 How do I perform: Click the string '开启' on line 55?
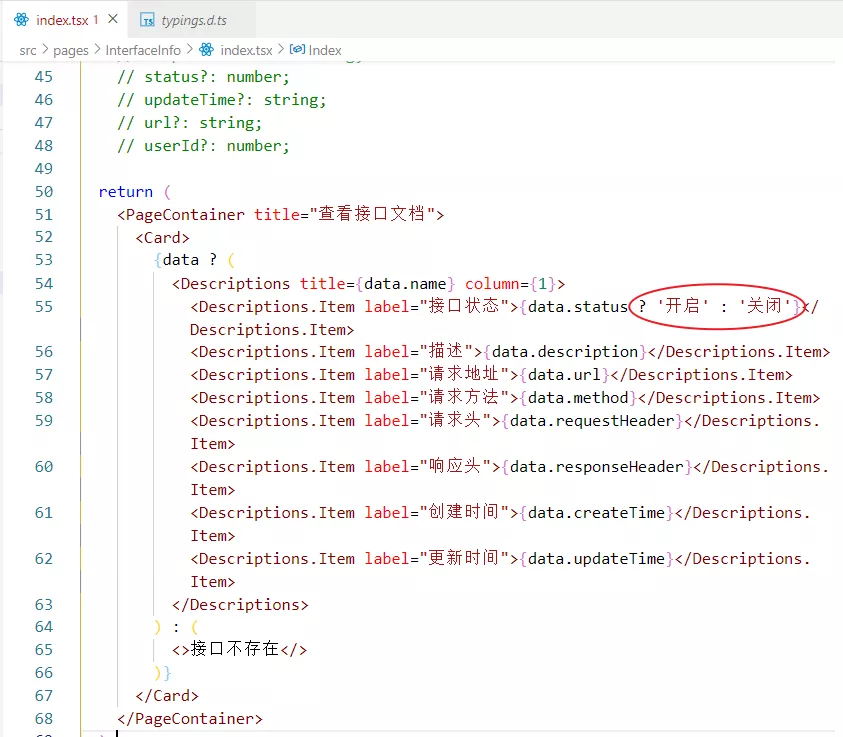click(683, 306)
